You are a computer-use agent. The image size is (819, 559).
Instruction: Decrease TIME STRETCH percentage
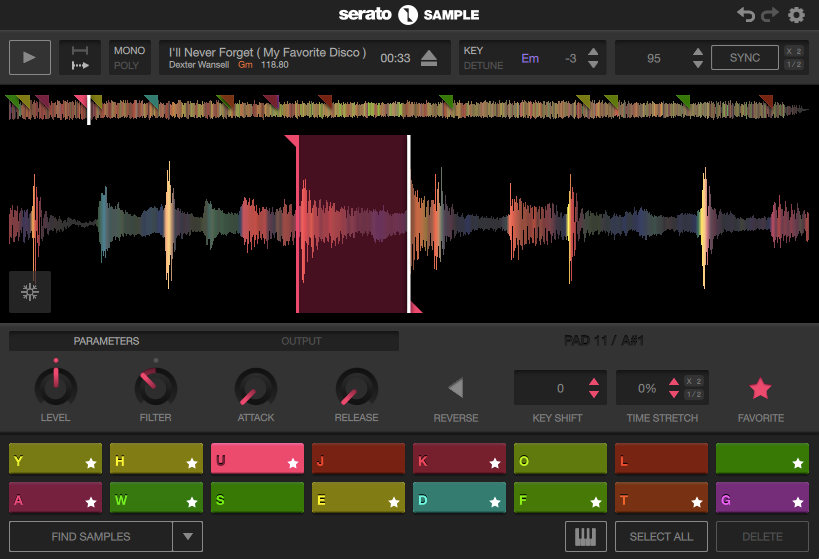tap(674, 394)
